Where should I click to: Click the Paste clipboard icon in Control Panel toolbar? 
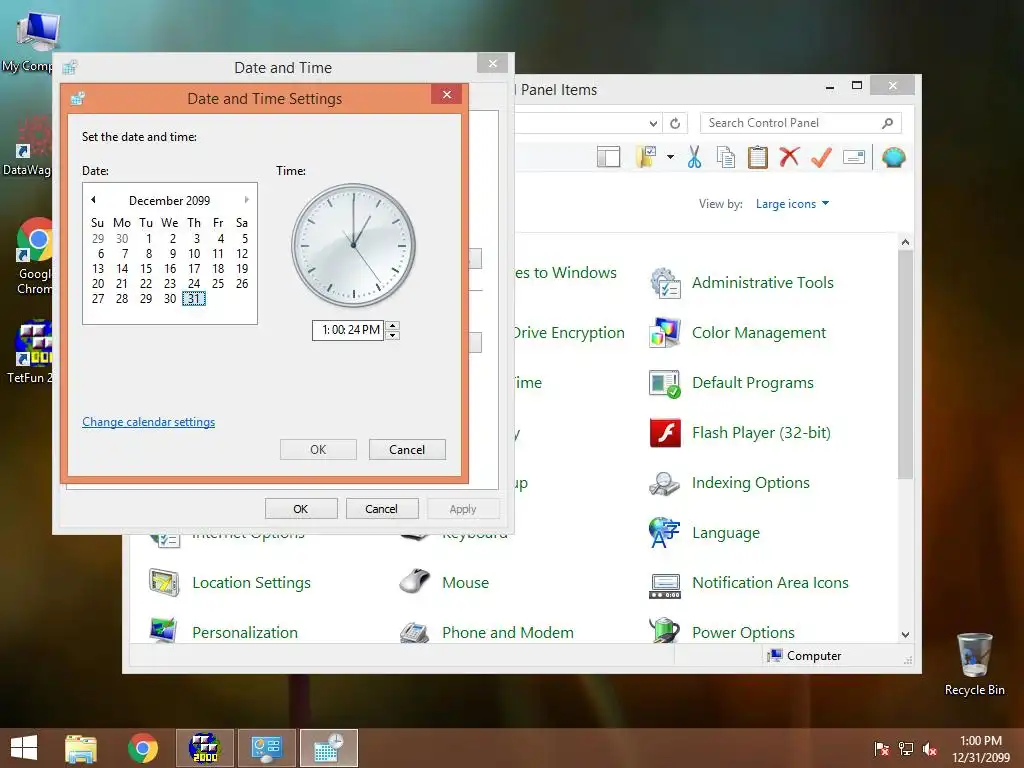pyautogui.click(x=758, y=157)
